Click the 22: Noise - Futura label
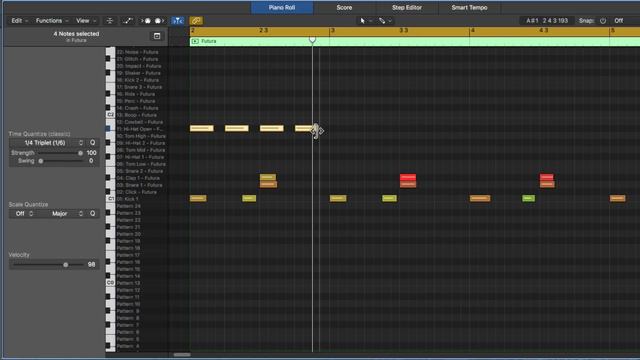Screen dimensions: 640x360 [138, 52]
